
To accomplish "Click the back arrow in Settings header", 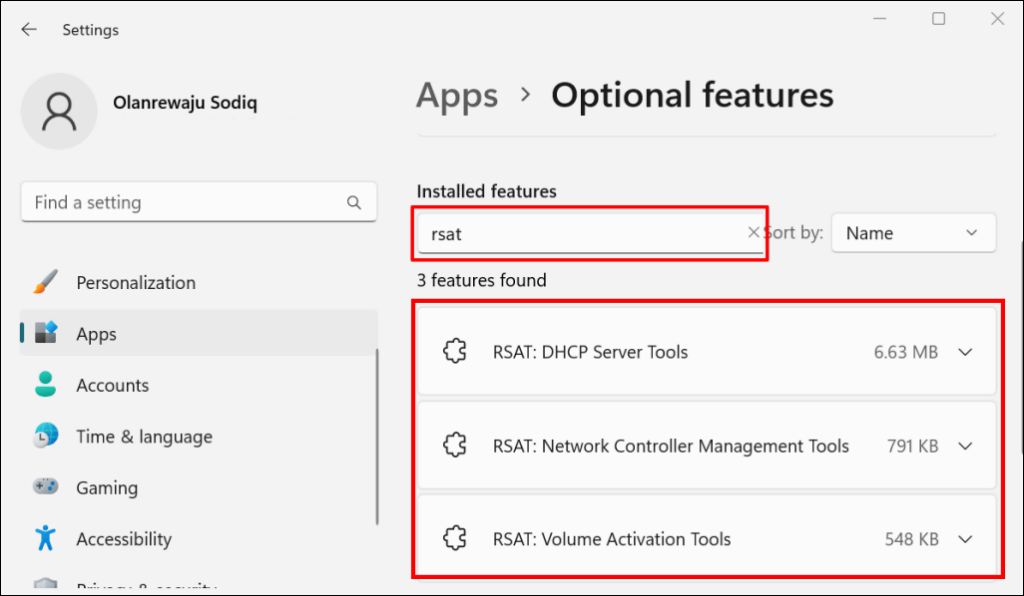I will click(x=29, y=30).
